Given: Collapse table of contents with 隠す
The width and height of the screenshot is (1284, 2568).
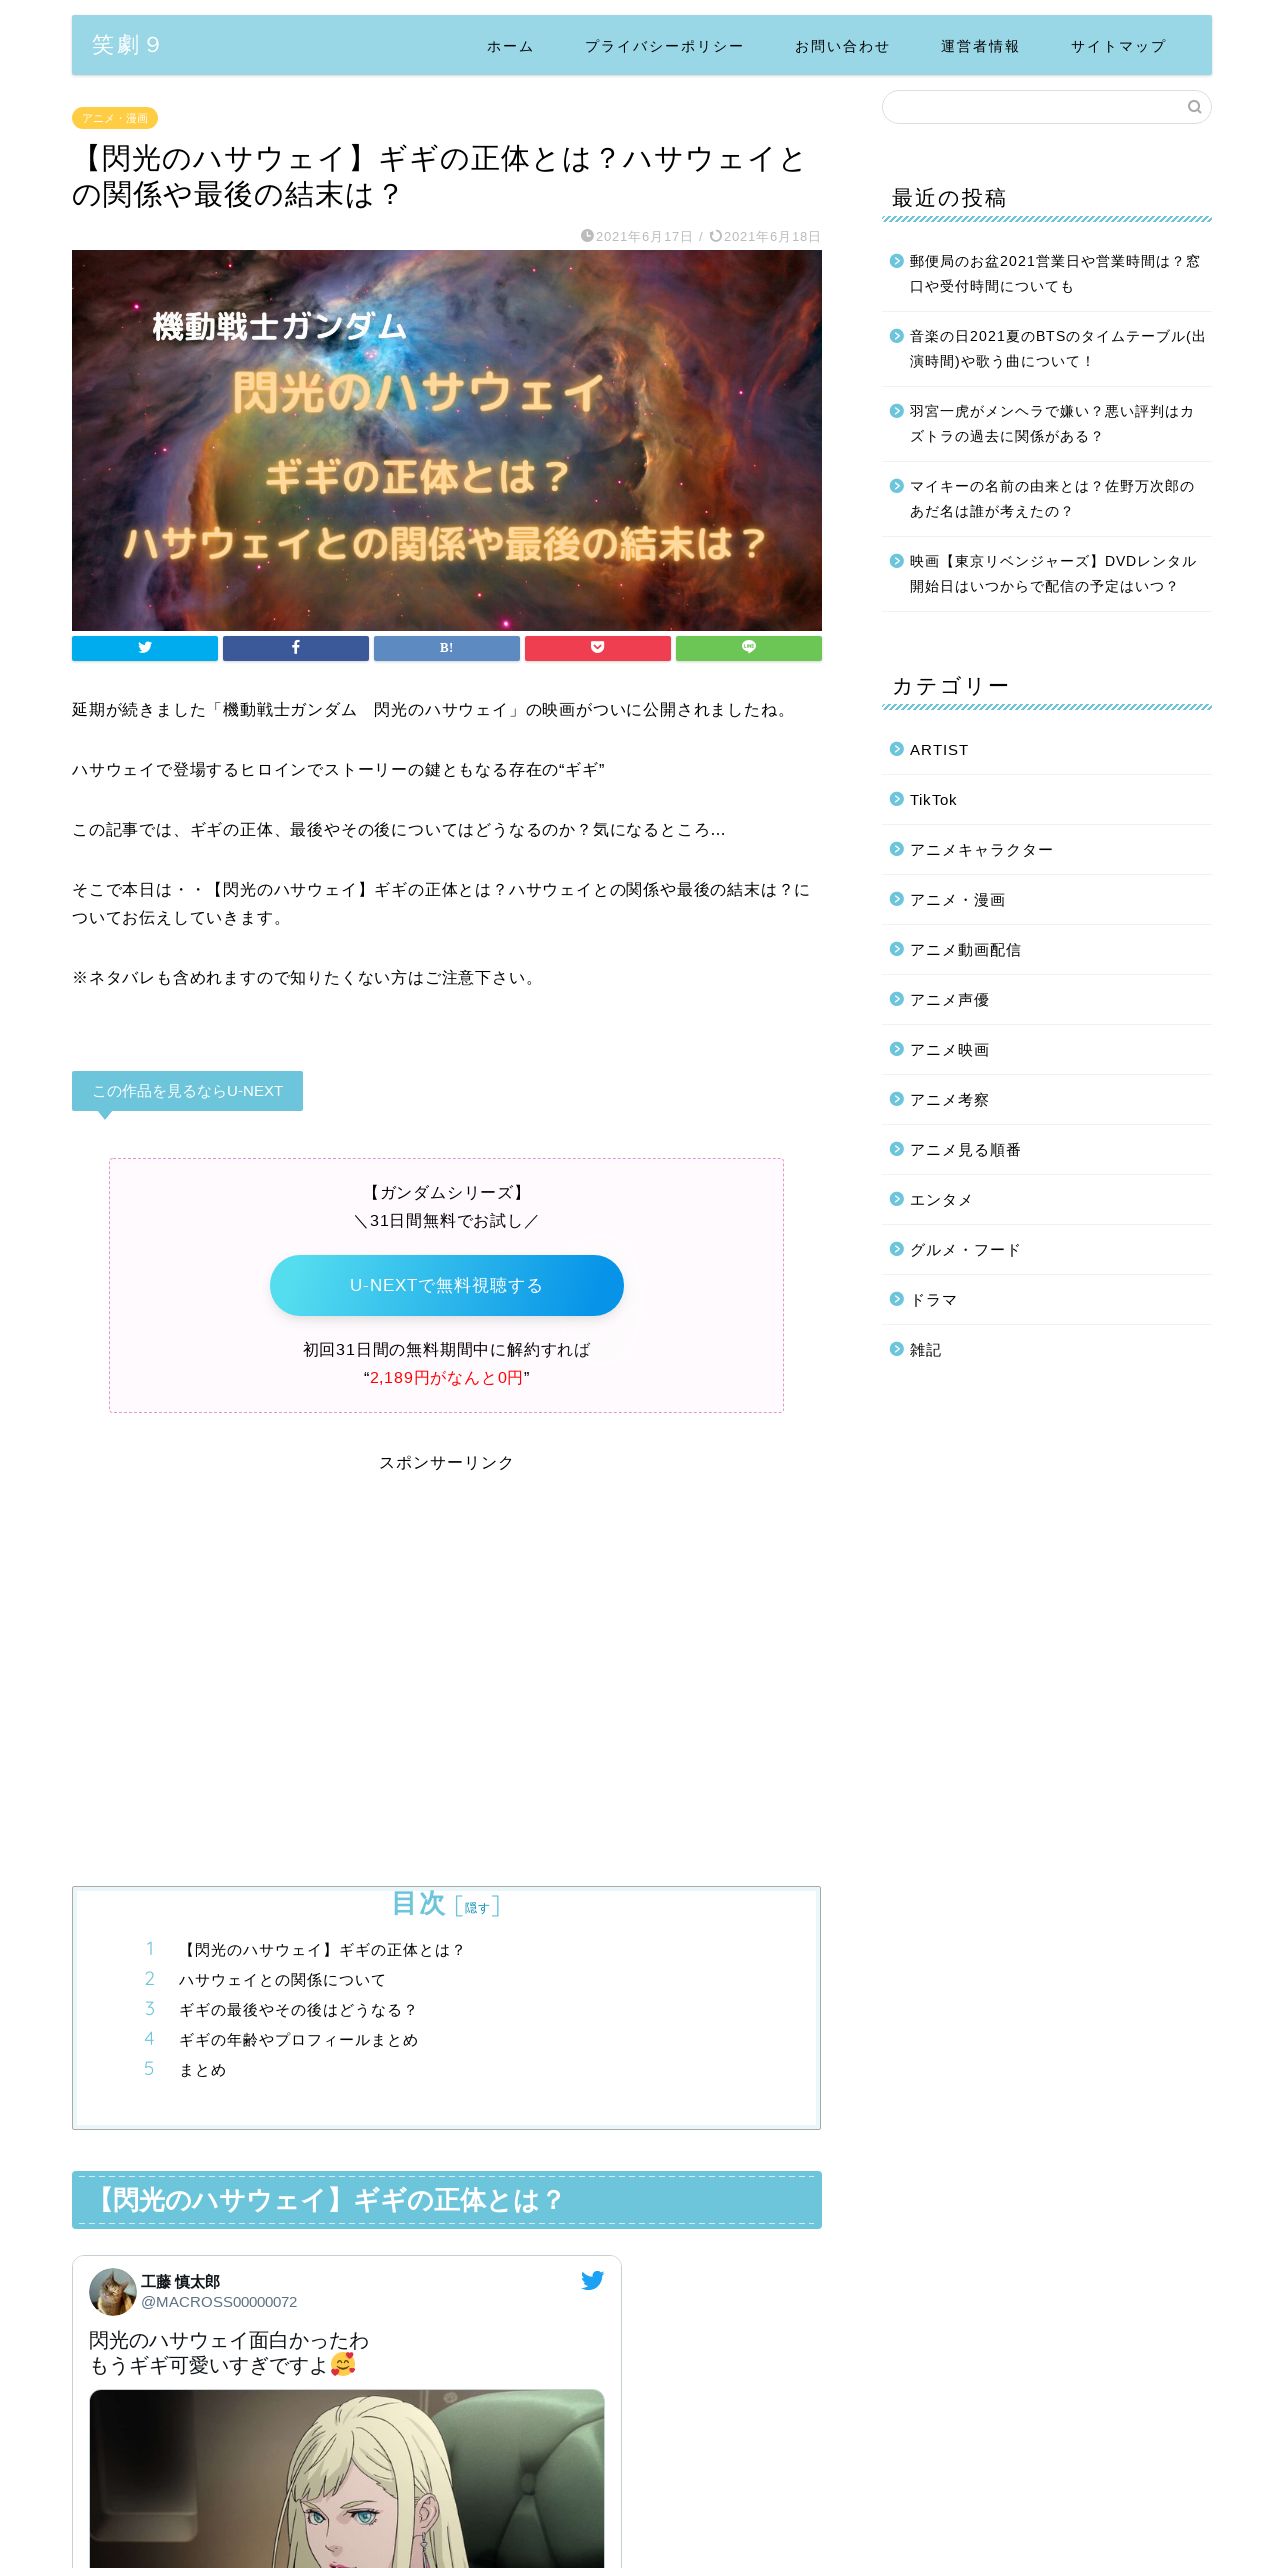Looking at the screenshot, I should (477, 1907).
